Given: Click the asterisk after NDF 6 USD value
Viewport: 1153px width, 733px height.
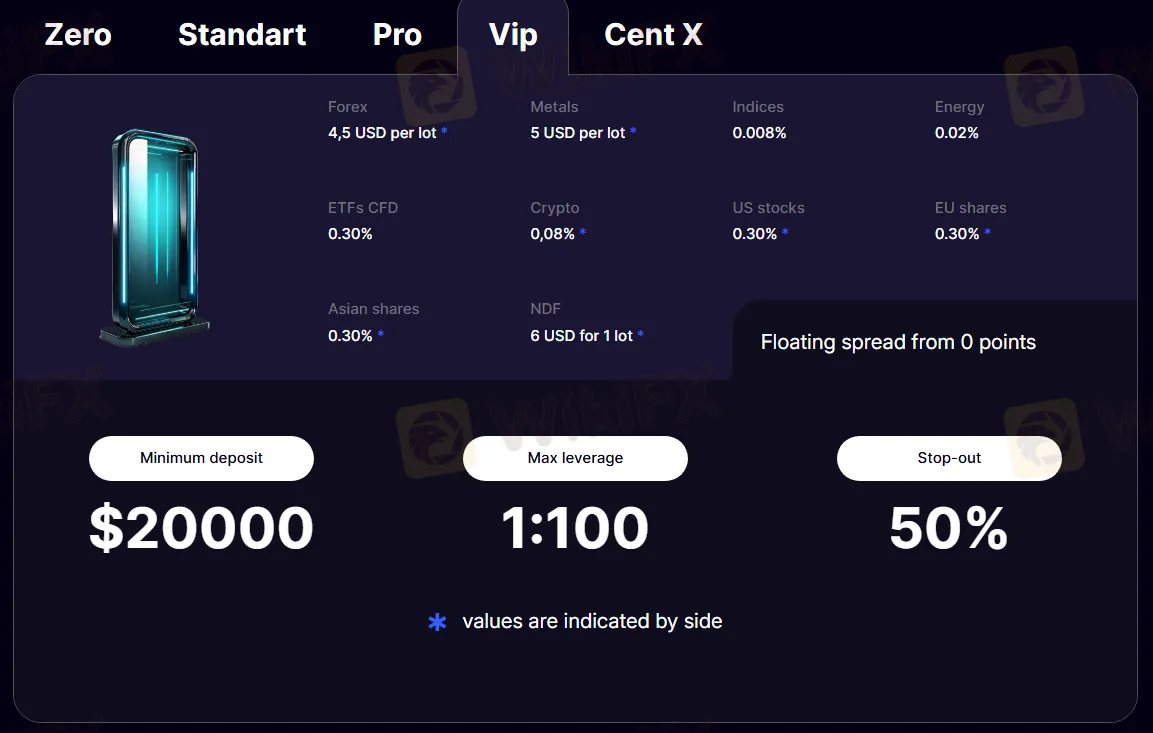Looking at the screenshot, I should coord(641,335).
